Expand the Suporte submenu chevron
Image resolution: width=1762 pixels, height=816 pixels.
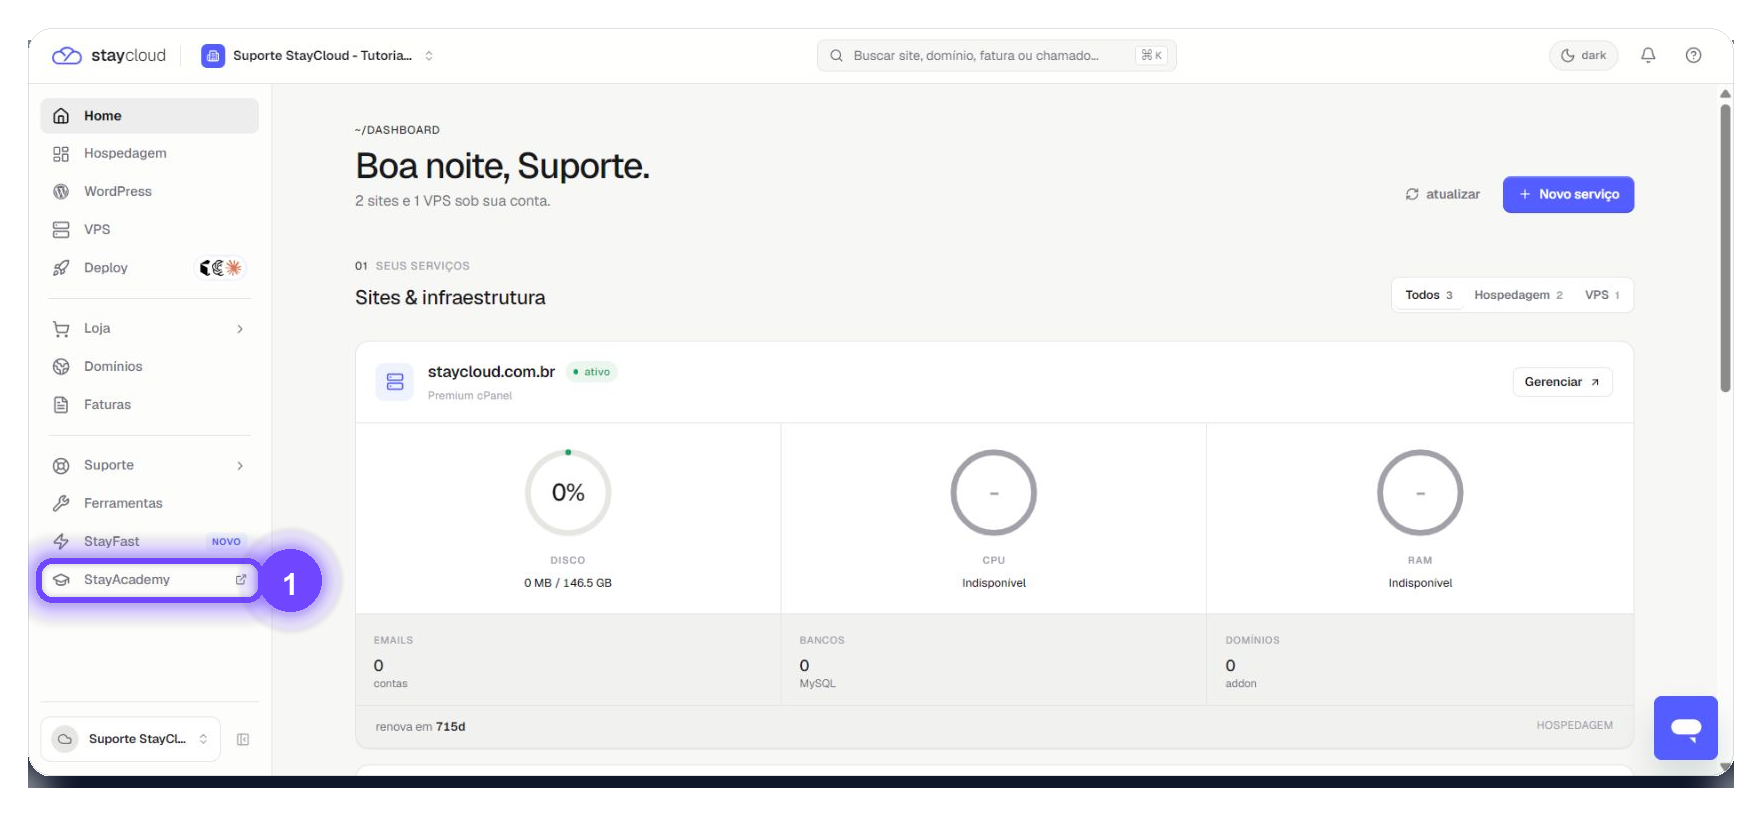coord(240,466)
